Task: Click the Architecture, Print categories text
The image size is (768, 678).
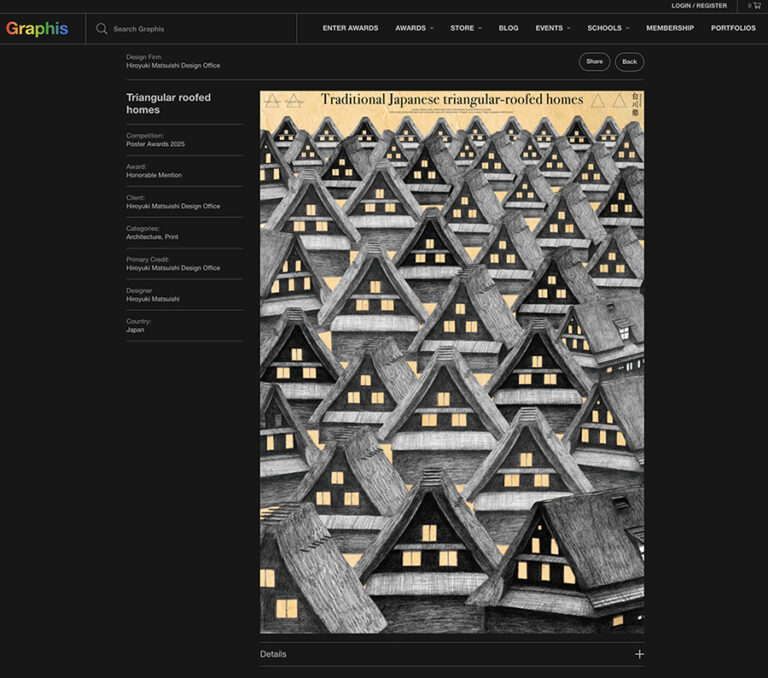Action: (152, 237)
